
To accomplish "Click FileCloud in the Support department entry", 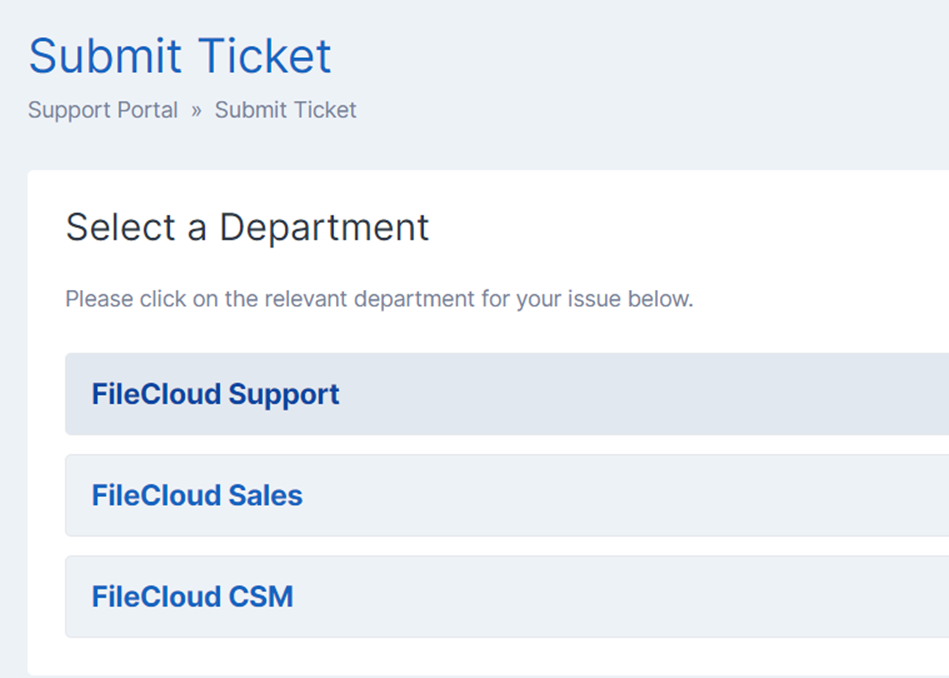I will tap(156, 394).
